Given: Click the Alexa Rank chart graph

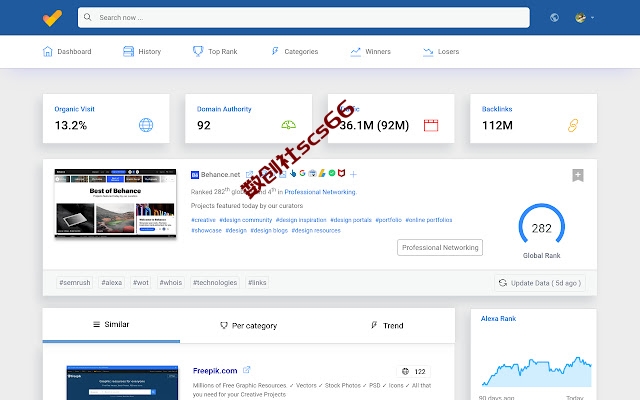Looking at the screenshot, I should (x=536, y=371).
